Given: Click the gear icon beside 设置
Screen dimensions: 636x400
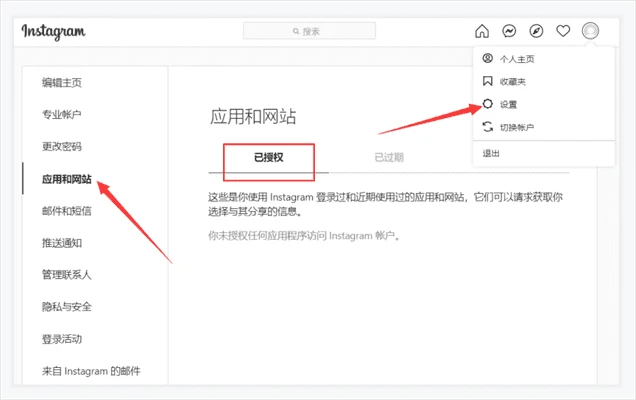Looking at the screenshot, I should 488,104.
